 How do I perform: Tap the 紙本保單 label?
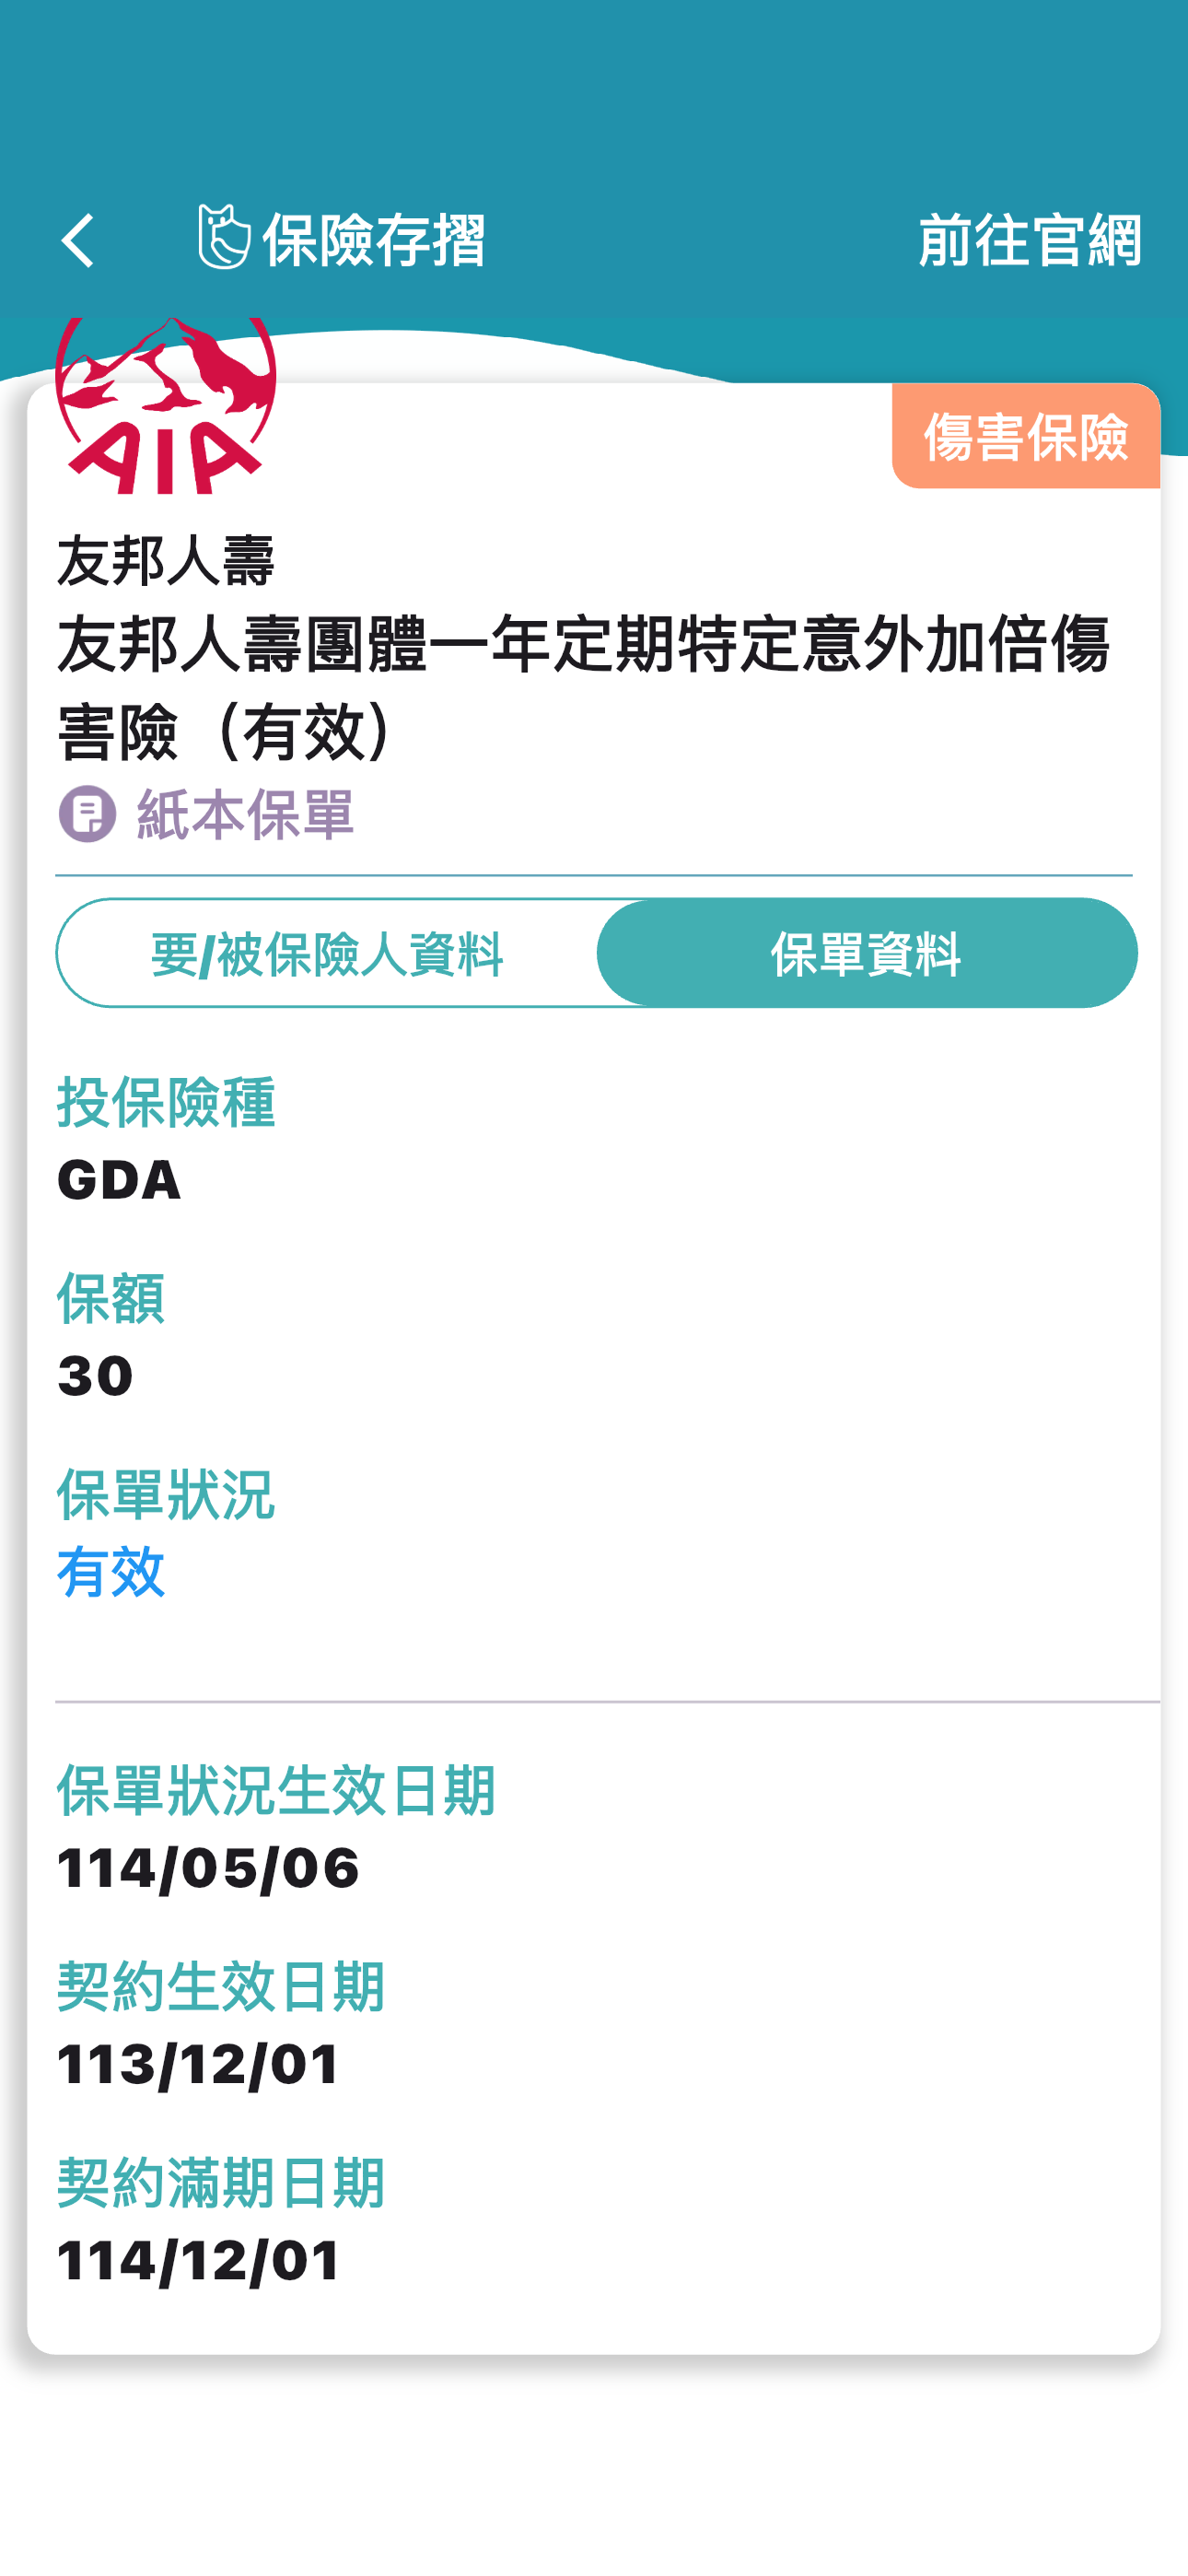coord(245,814)
